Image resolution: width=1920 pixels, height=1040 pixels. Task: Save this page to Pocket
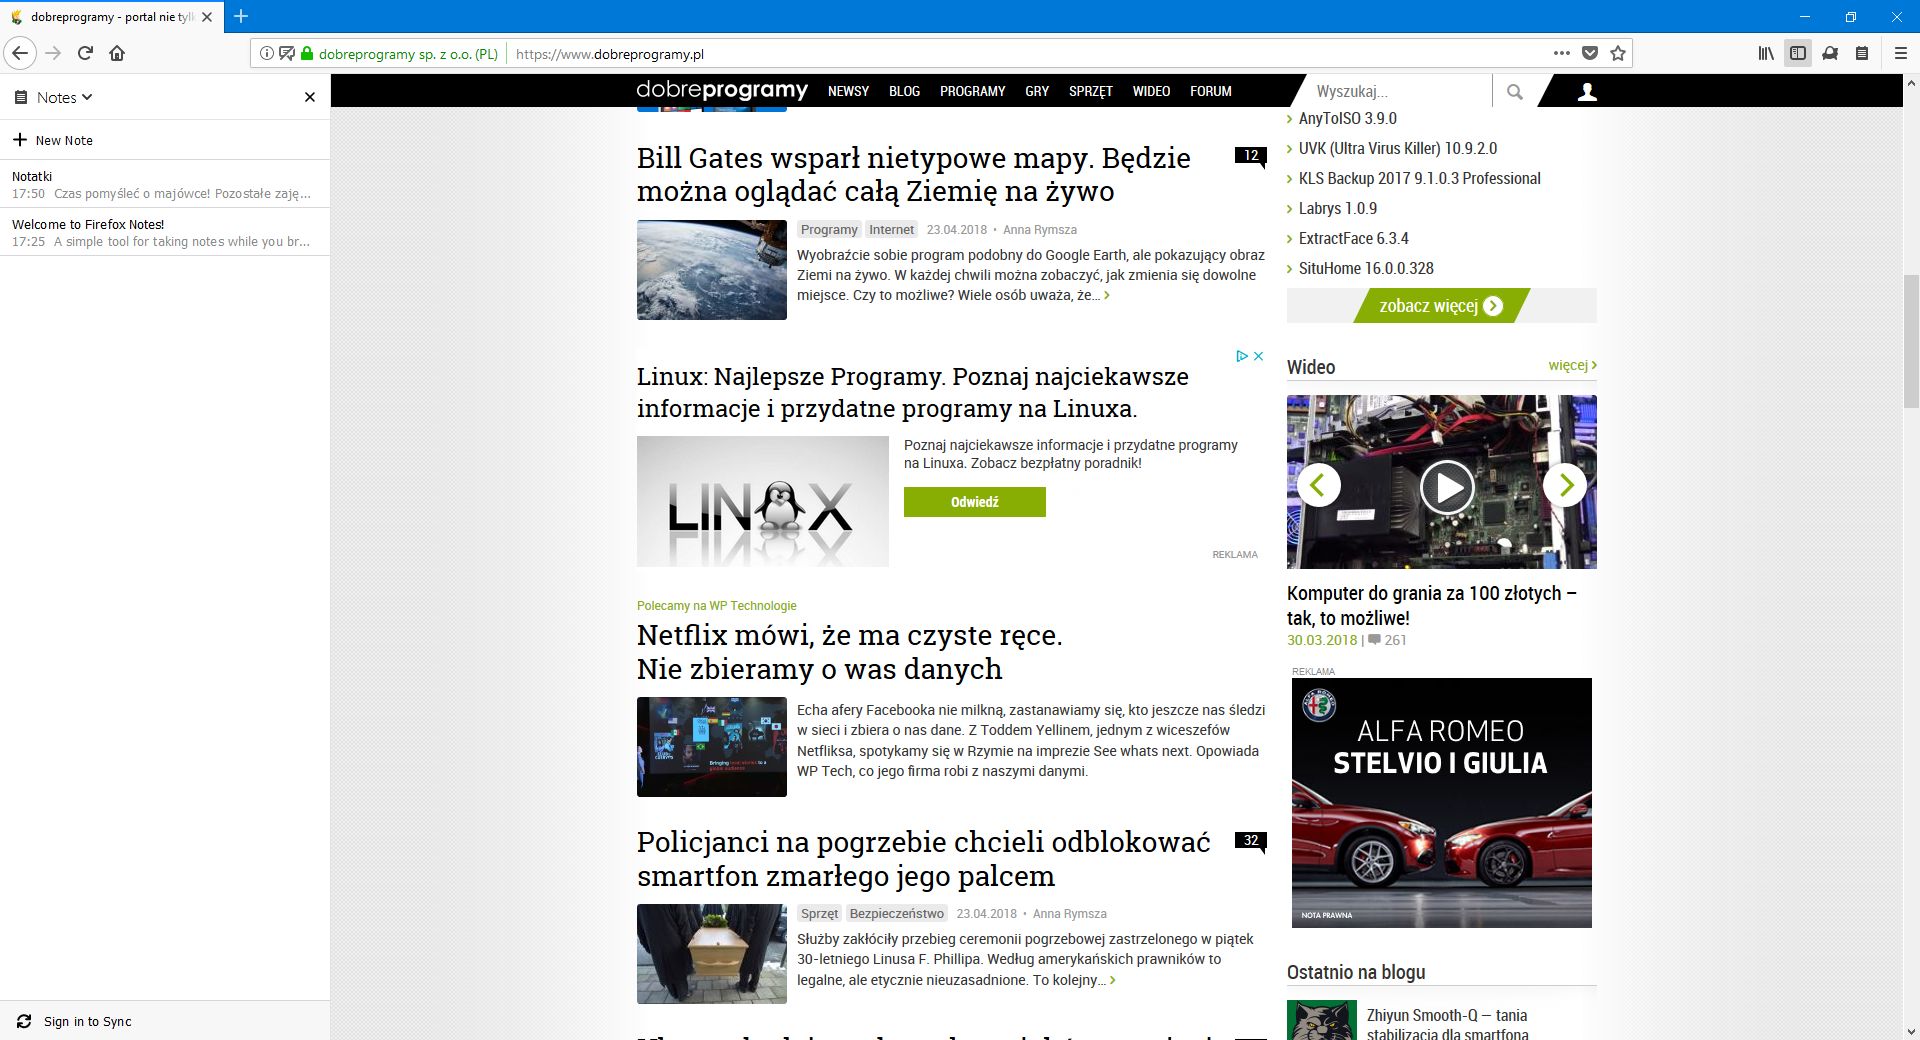(1590, 53)
